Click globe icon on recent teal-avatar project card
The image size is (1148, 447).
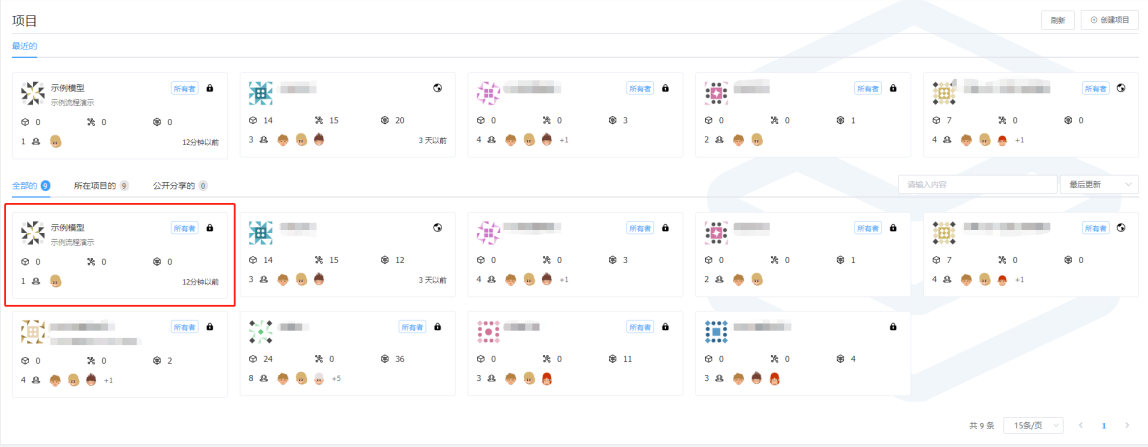438,88
